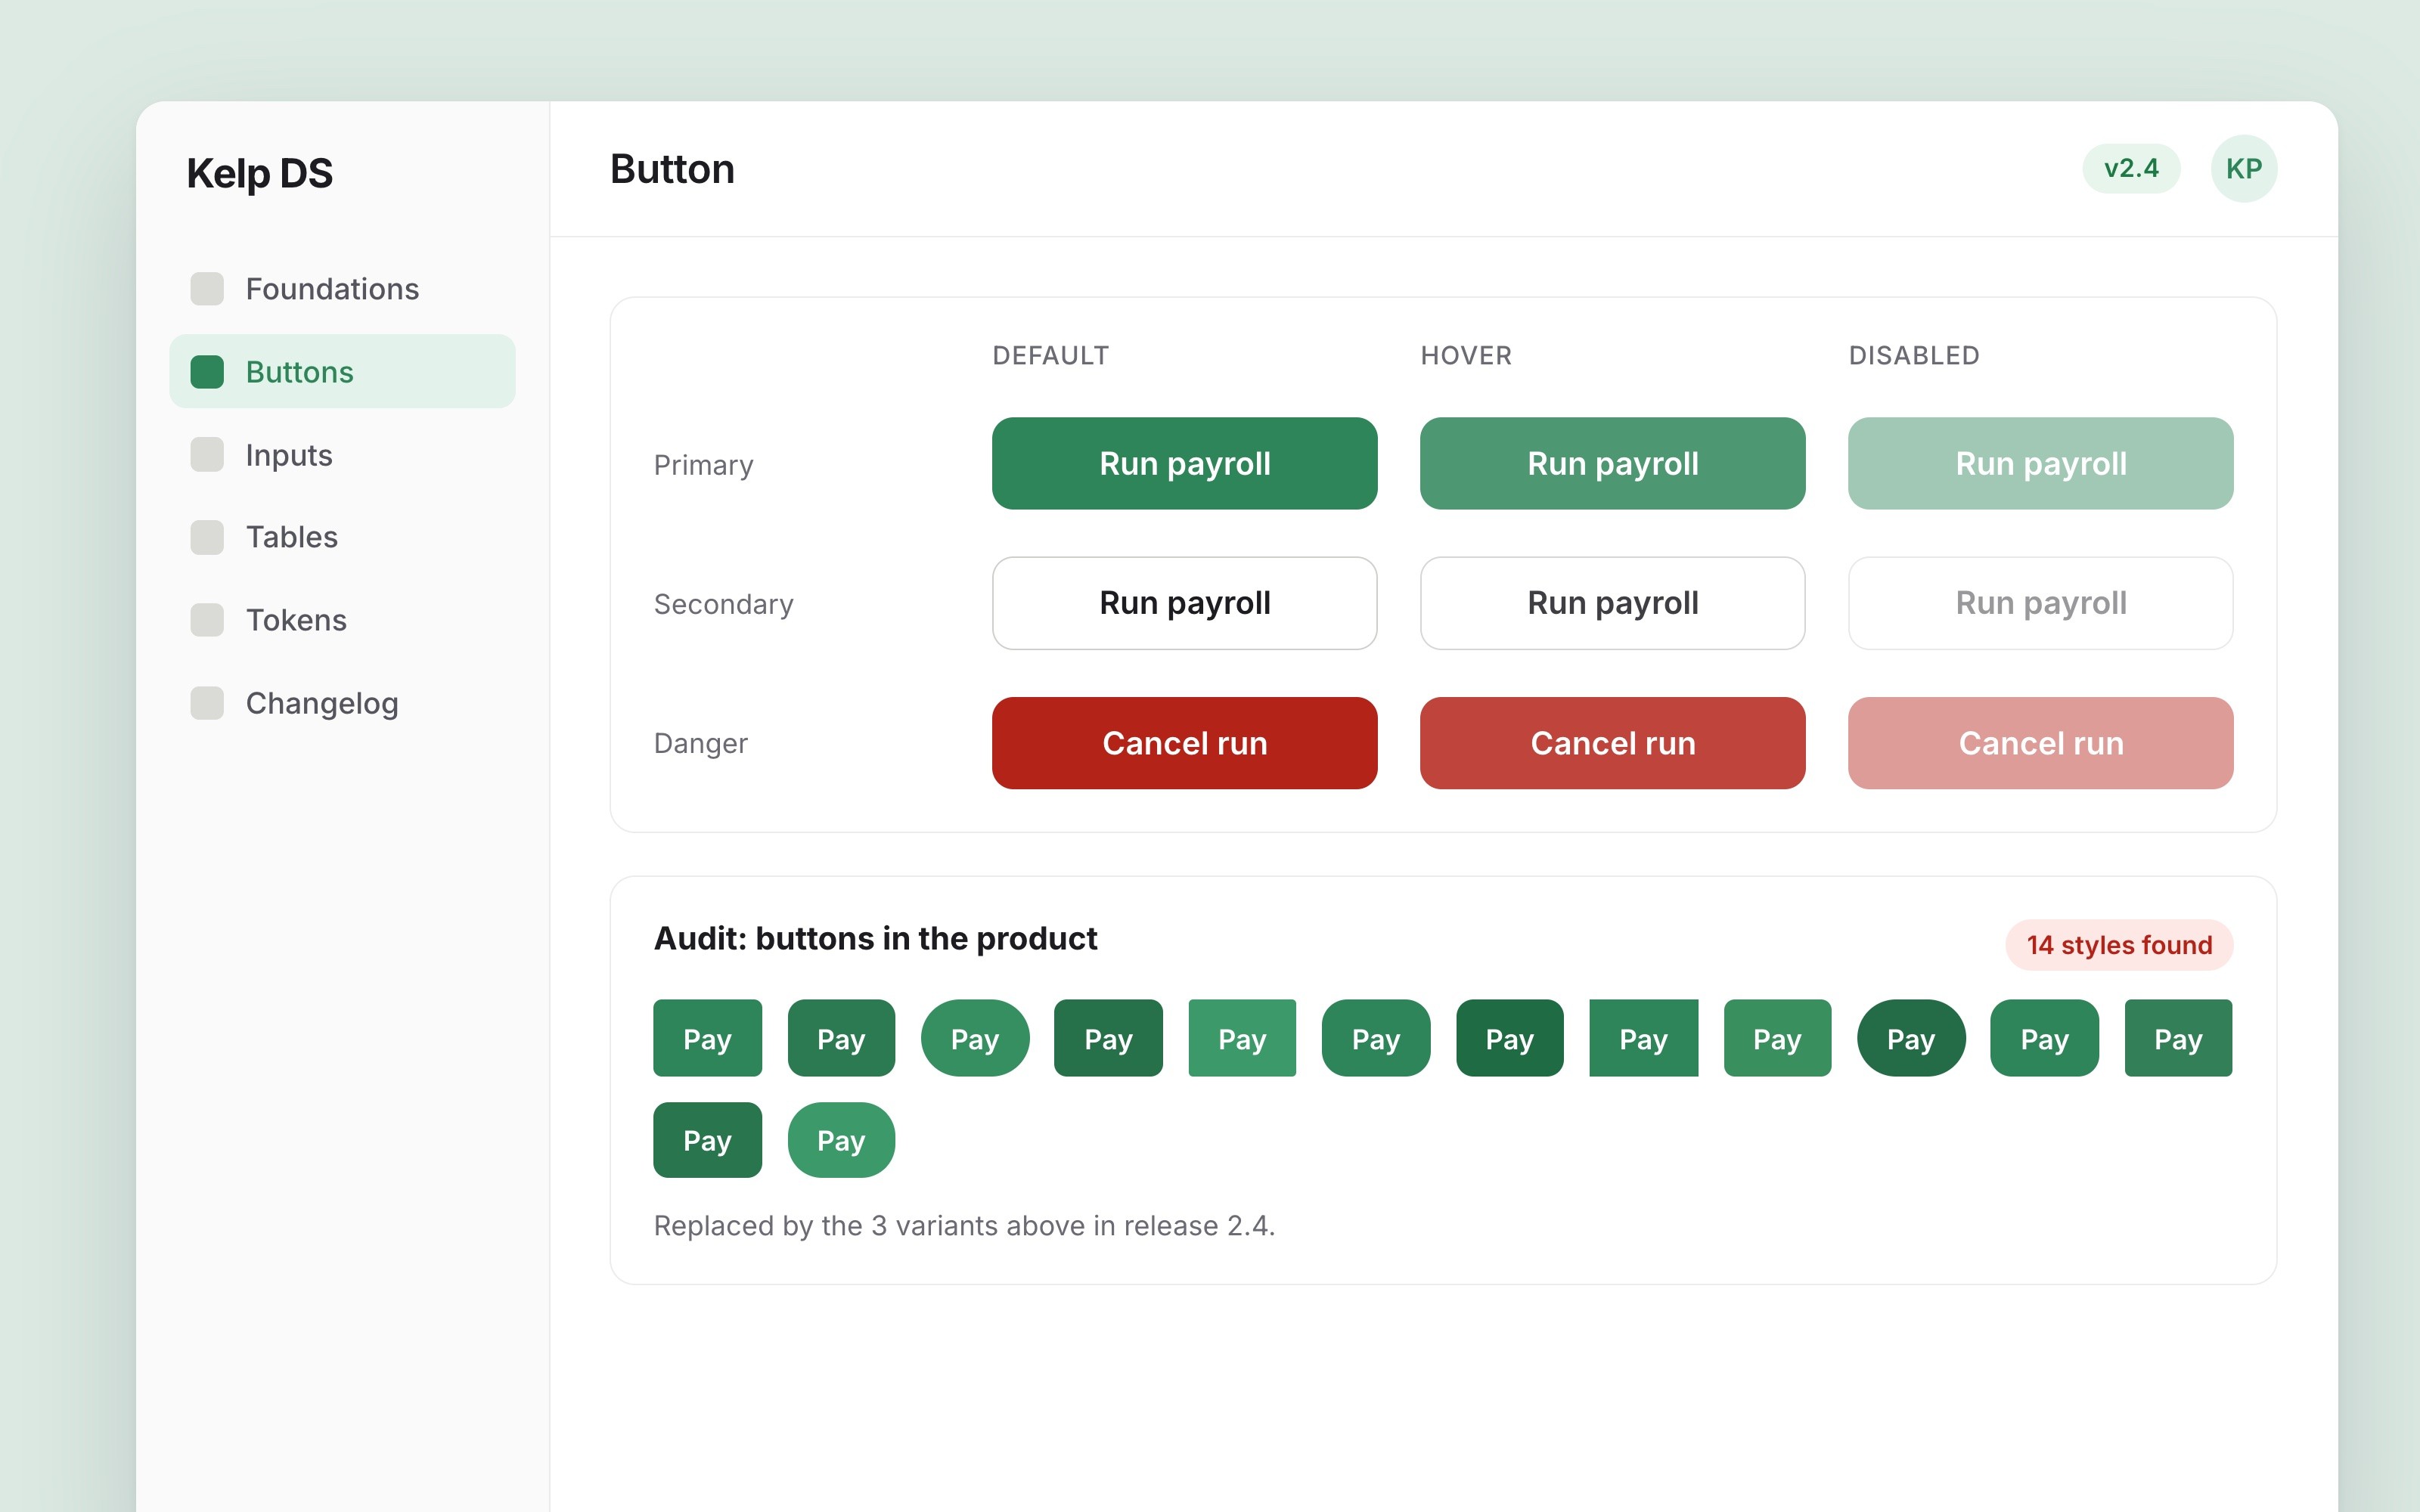This screenshot has width=2420, height=1512.
Task: Click the Button page heading
Action: [x=672, y=169]
